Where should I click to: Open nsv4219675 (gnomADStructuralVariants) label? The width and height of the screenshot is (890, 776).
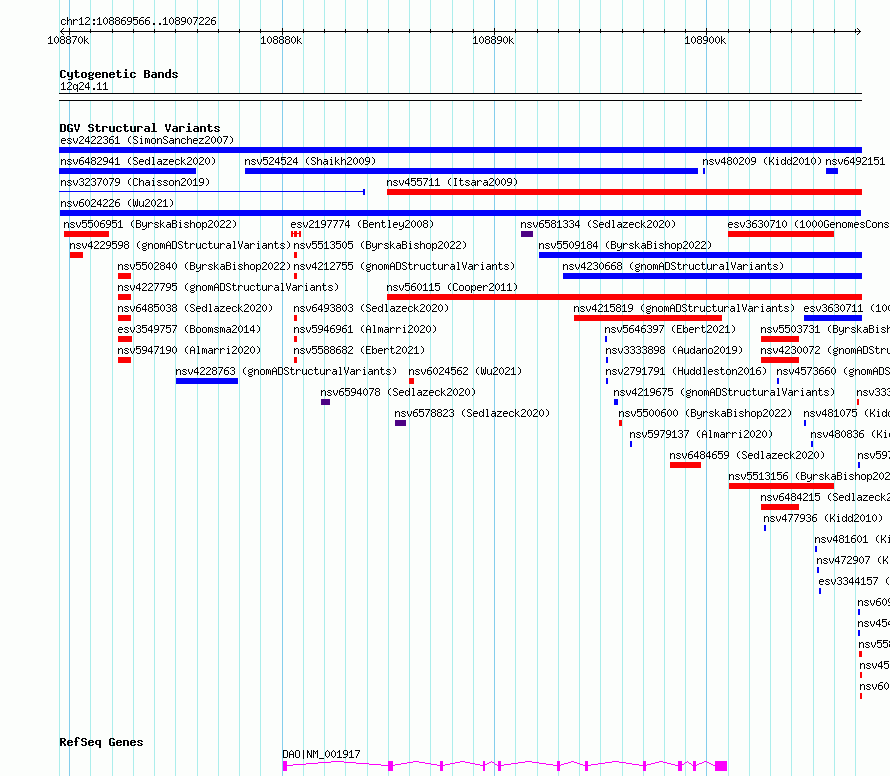(724, 392)
